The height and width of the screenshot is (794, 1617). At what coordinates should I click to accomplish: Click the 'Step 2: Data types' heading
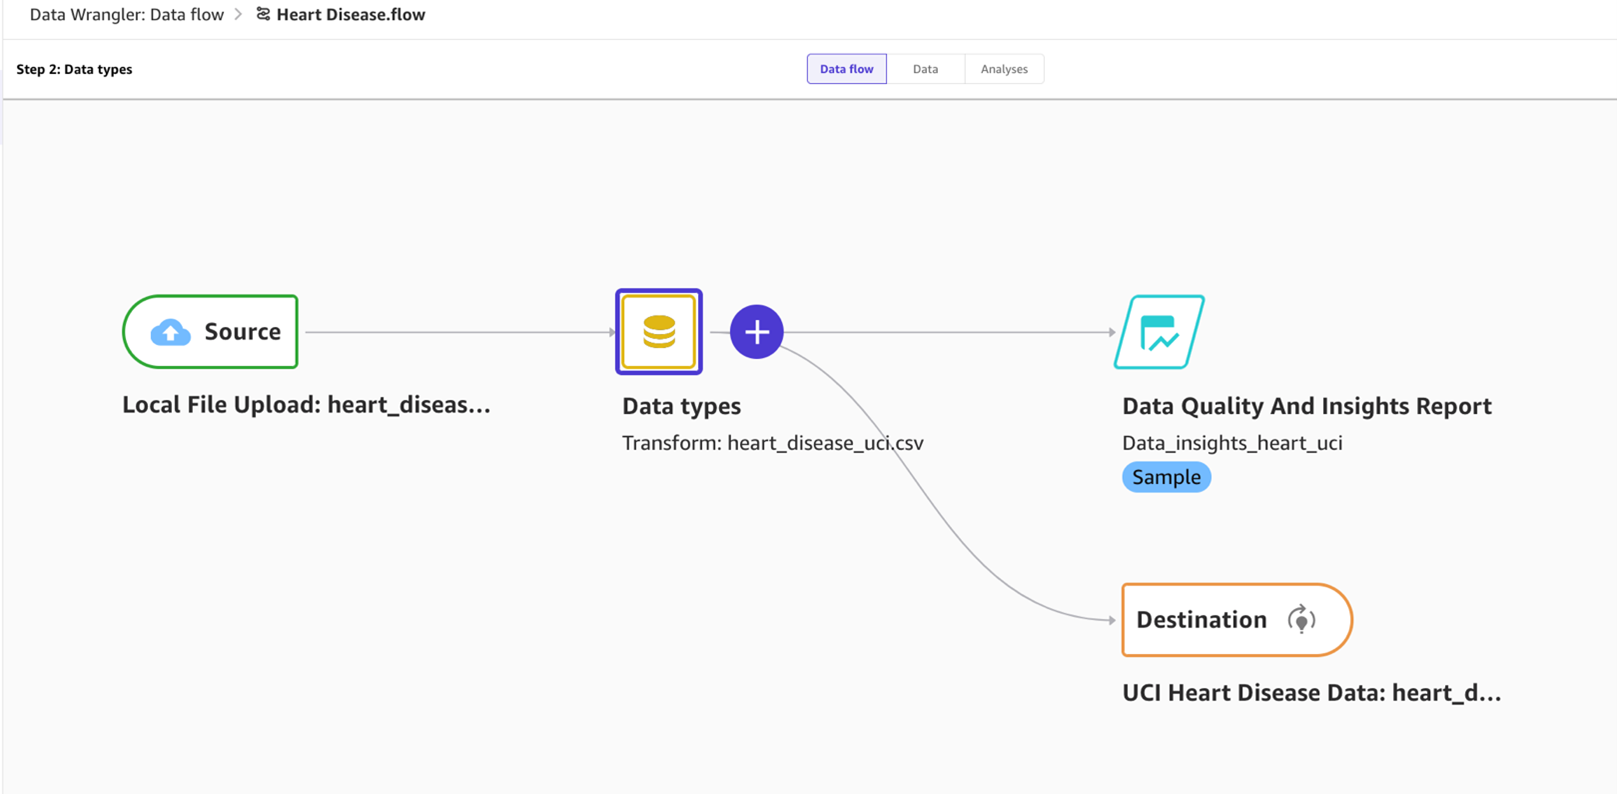pyautogui.click(x=74, y=69)
